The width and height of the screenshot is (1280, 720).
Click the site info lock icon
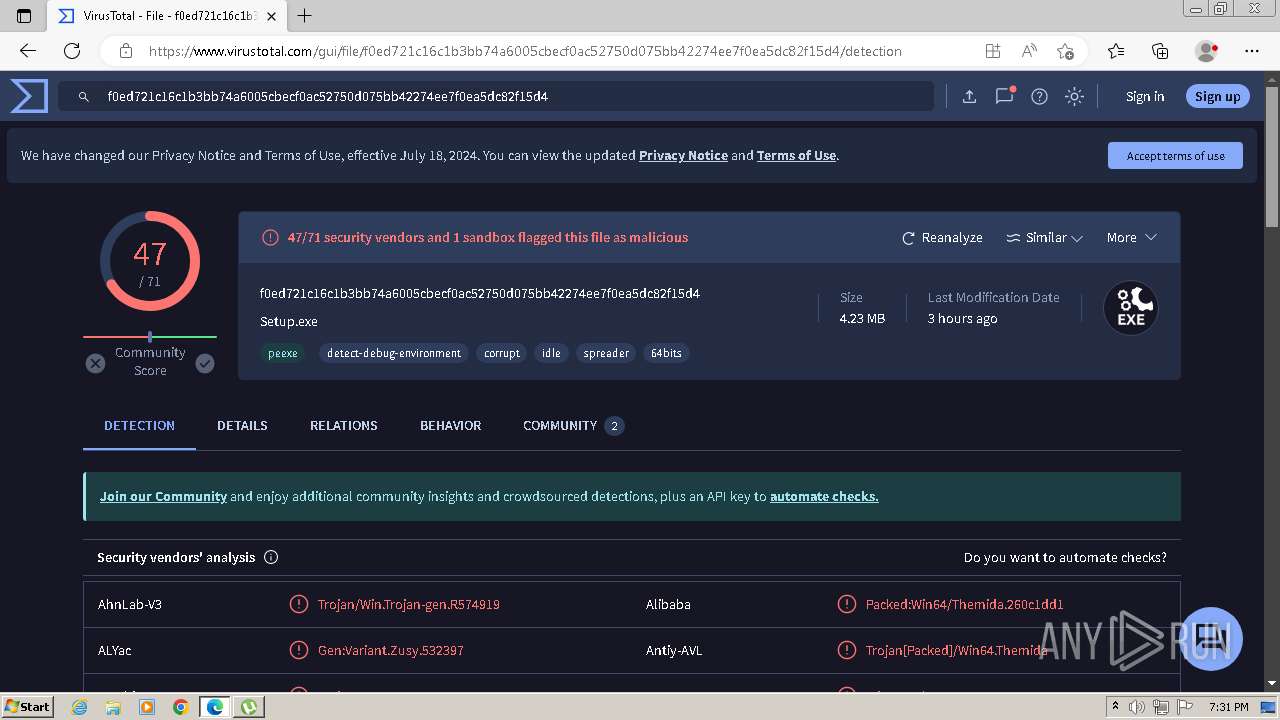[125, 51]
